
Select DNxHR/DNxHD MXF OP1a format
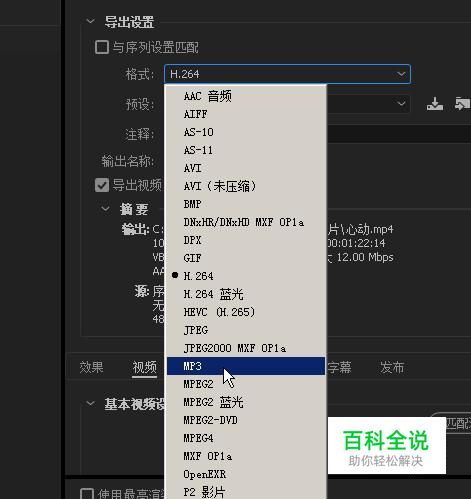point(246,222)
